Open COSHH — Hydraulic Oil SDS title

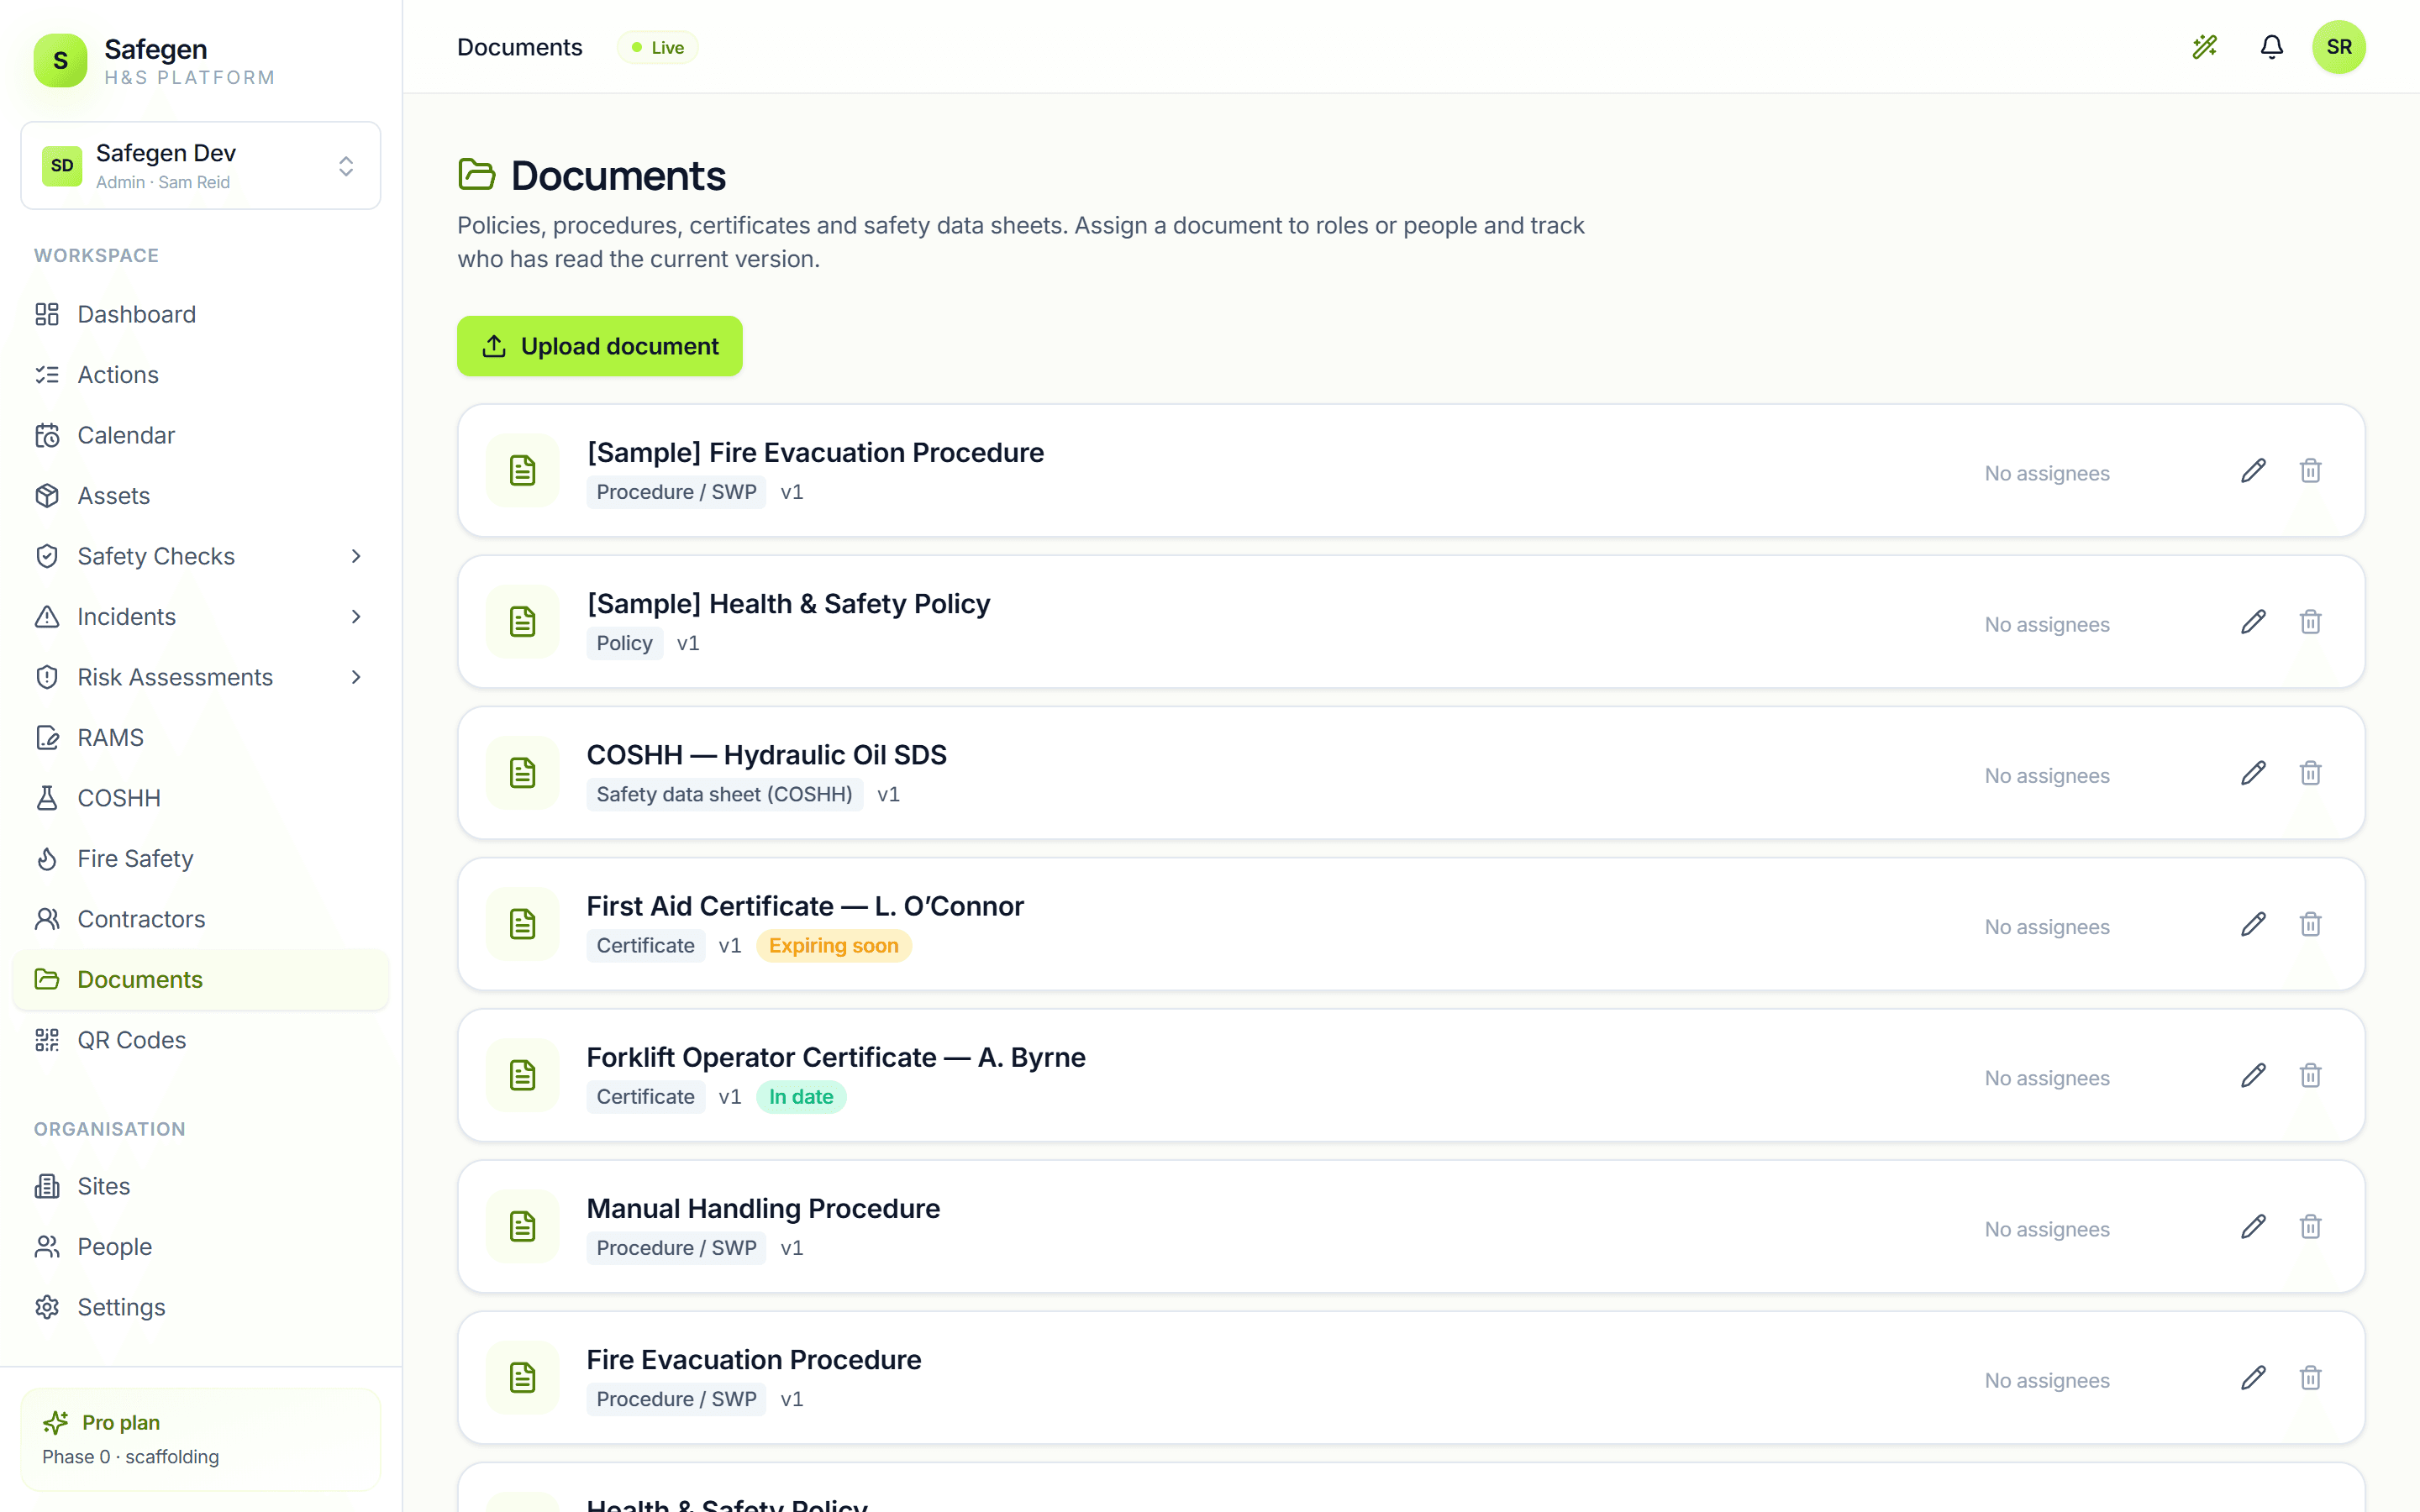(x=766, y=755)
